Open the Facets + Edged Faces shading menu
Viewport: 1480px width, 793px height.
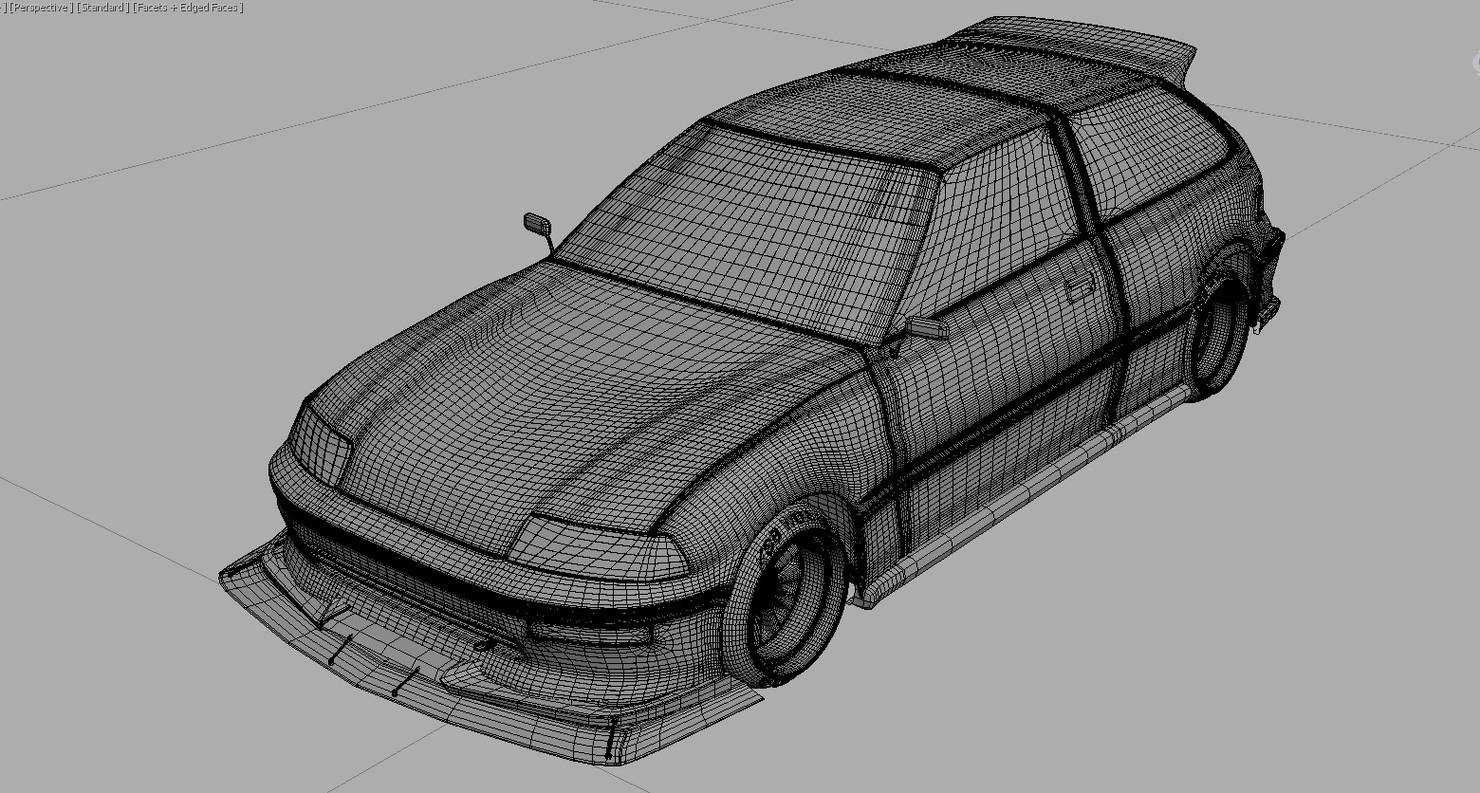[x=186, y=7]
